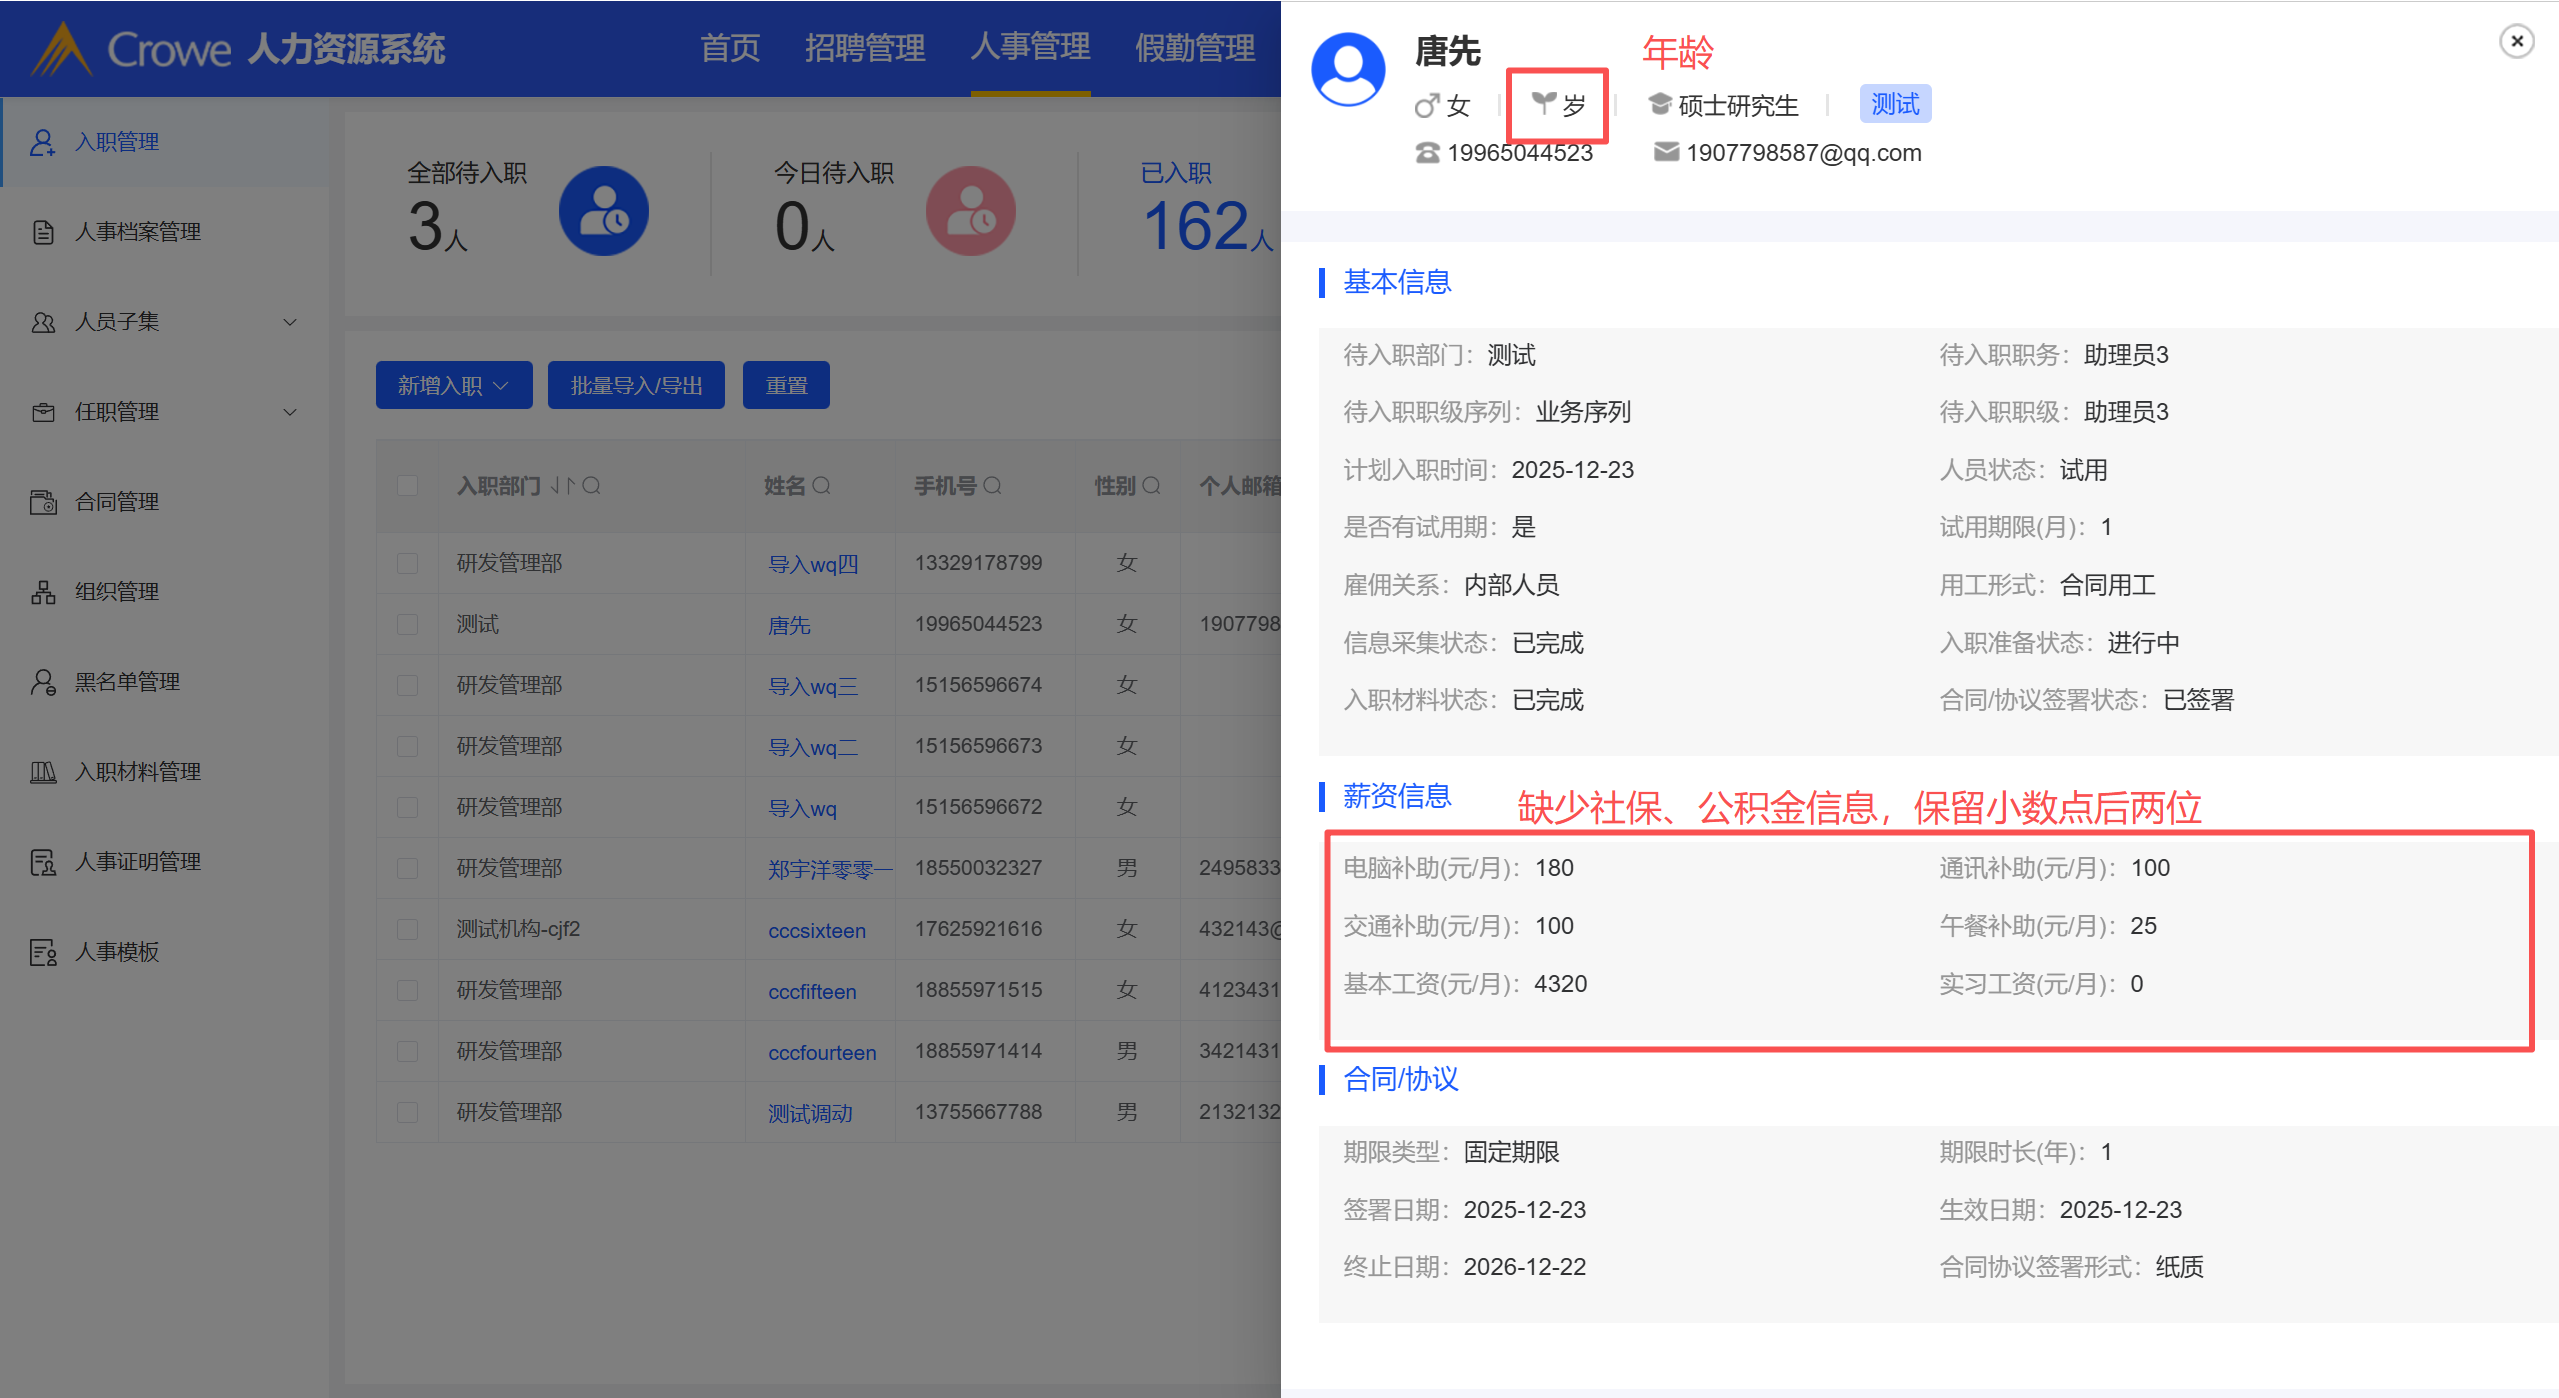Click the 黑名单管理 sidebar icon
This screenshot has width=2559, height=1398.
pos(42,682)
